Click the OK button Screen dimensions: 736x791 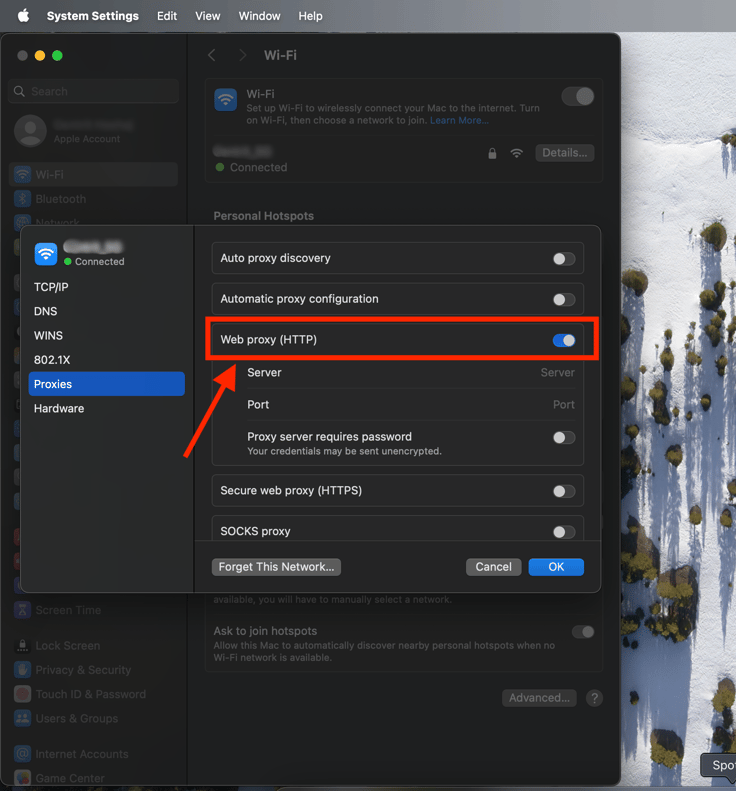click(556, 567)
